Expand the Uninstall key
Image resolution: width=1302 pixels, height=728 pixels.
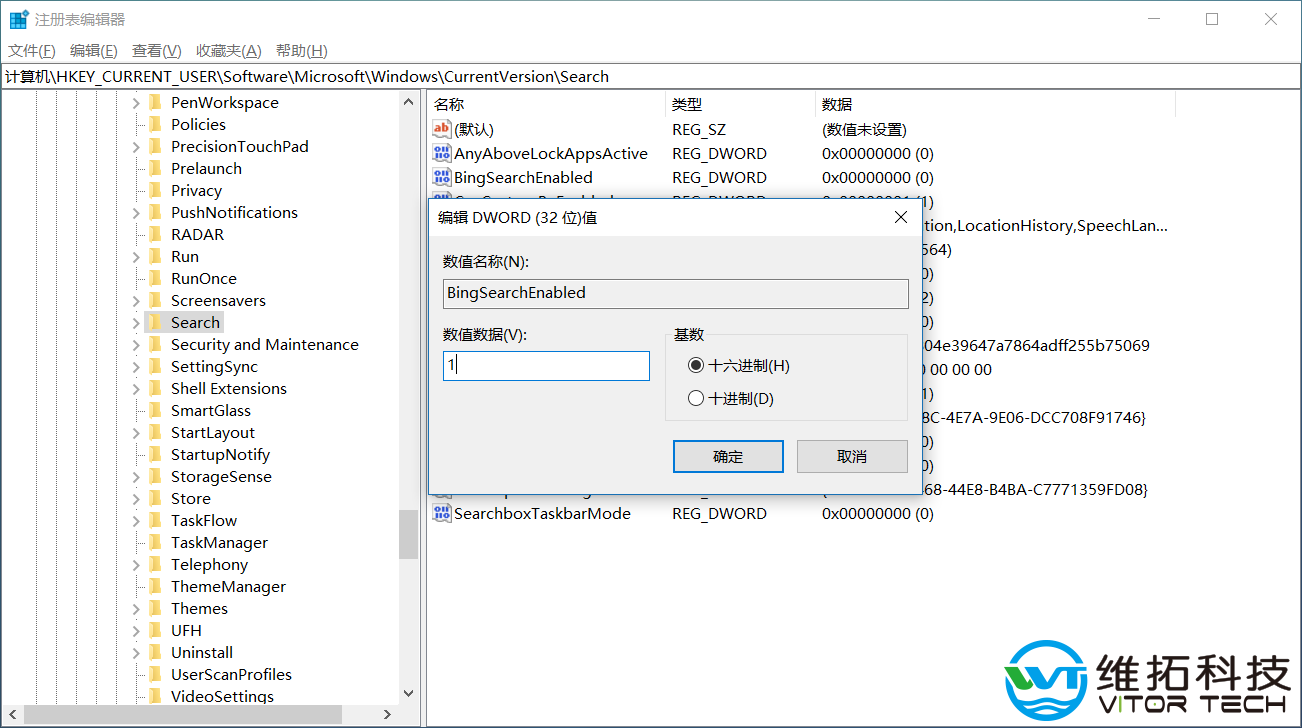click(136, 652)
